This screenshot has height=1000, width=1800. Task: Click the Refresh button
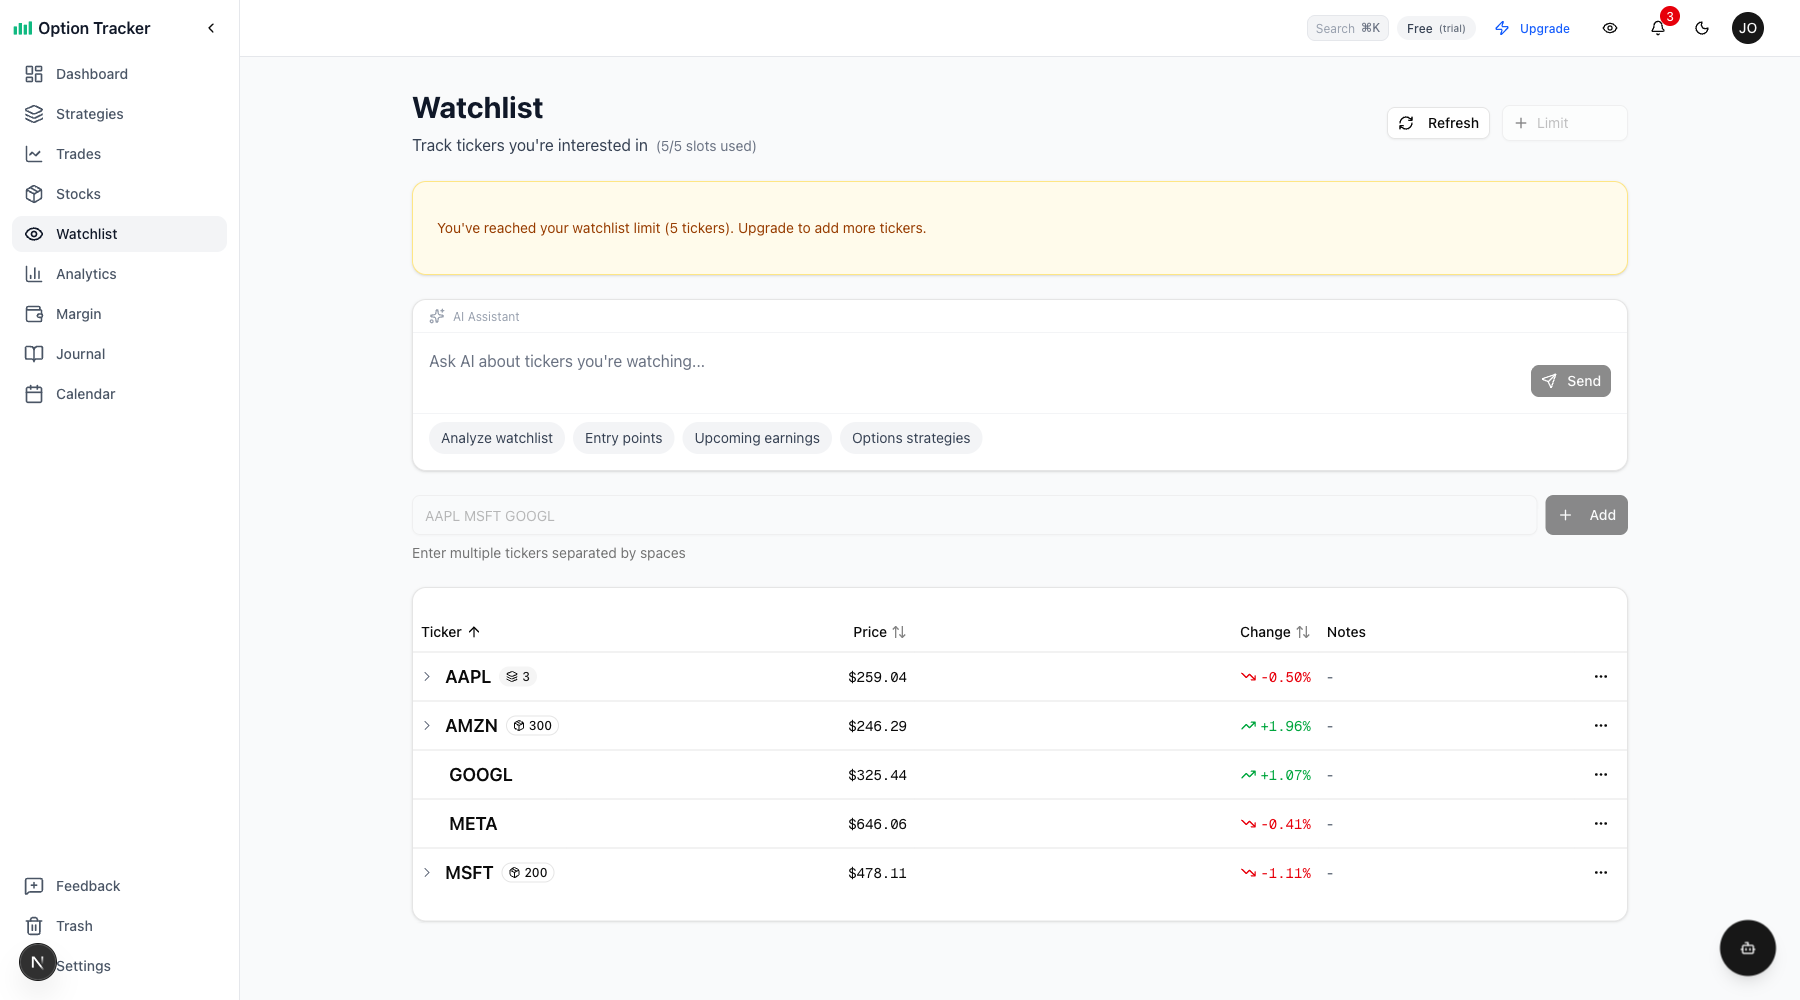[x=1438, y=123]
